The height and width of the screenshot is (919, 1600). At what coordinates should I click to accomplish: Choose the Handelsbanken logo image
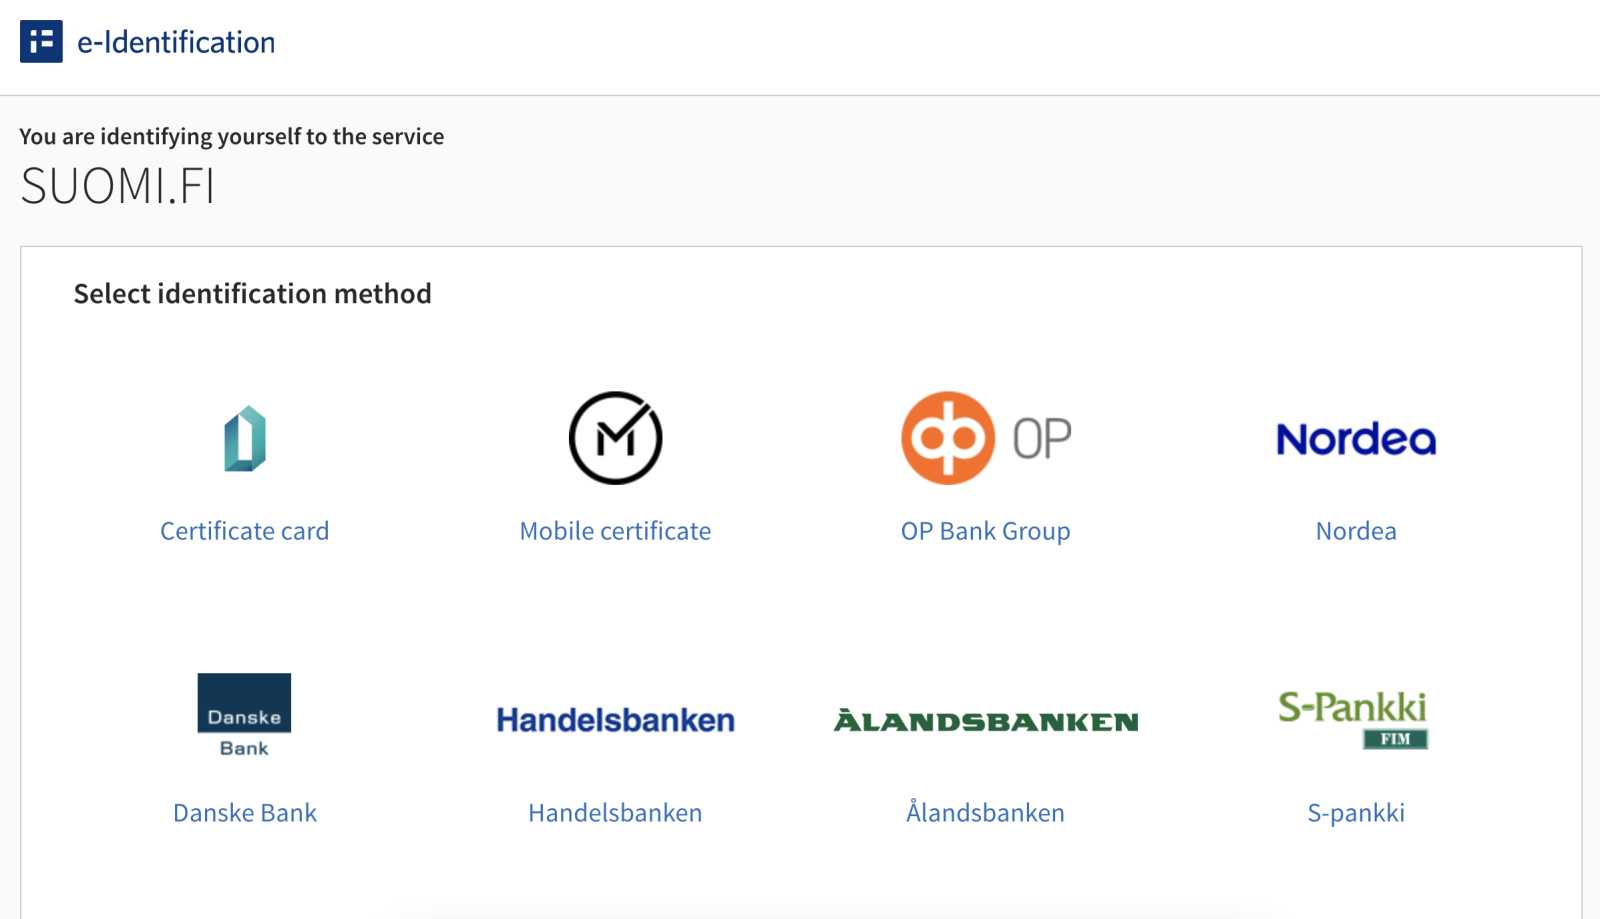pyautogui.click(x=615, y=720)
